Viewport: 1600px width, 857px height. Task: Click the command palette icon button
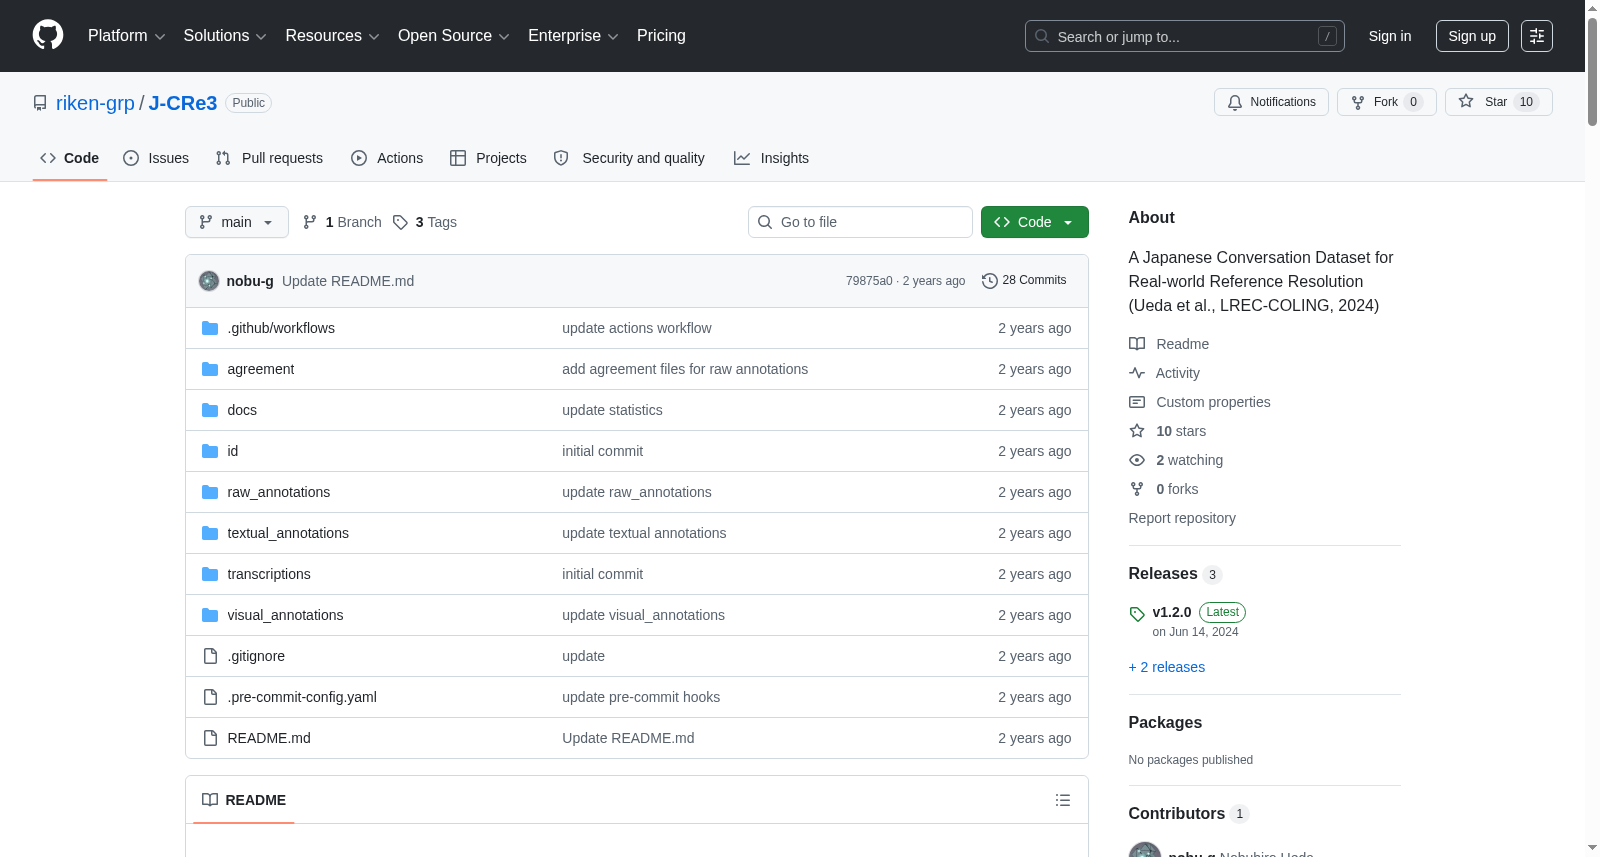1536,36
